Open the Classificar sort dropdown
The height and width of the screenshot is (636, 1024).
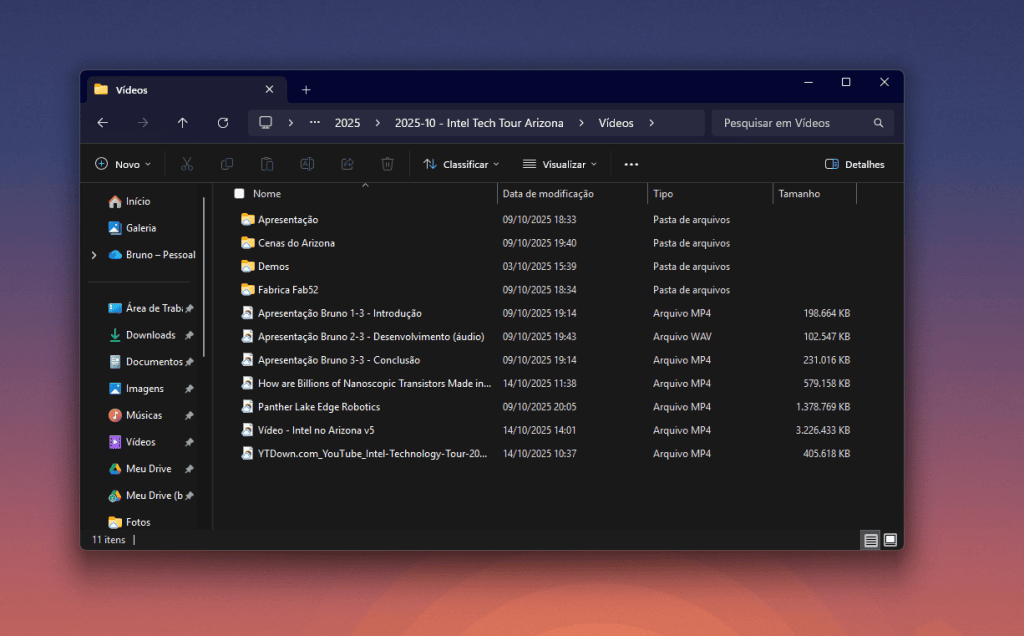[461, 165]
